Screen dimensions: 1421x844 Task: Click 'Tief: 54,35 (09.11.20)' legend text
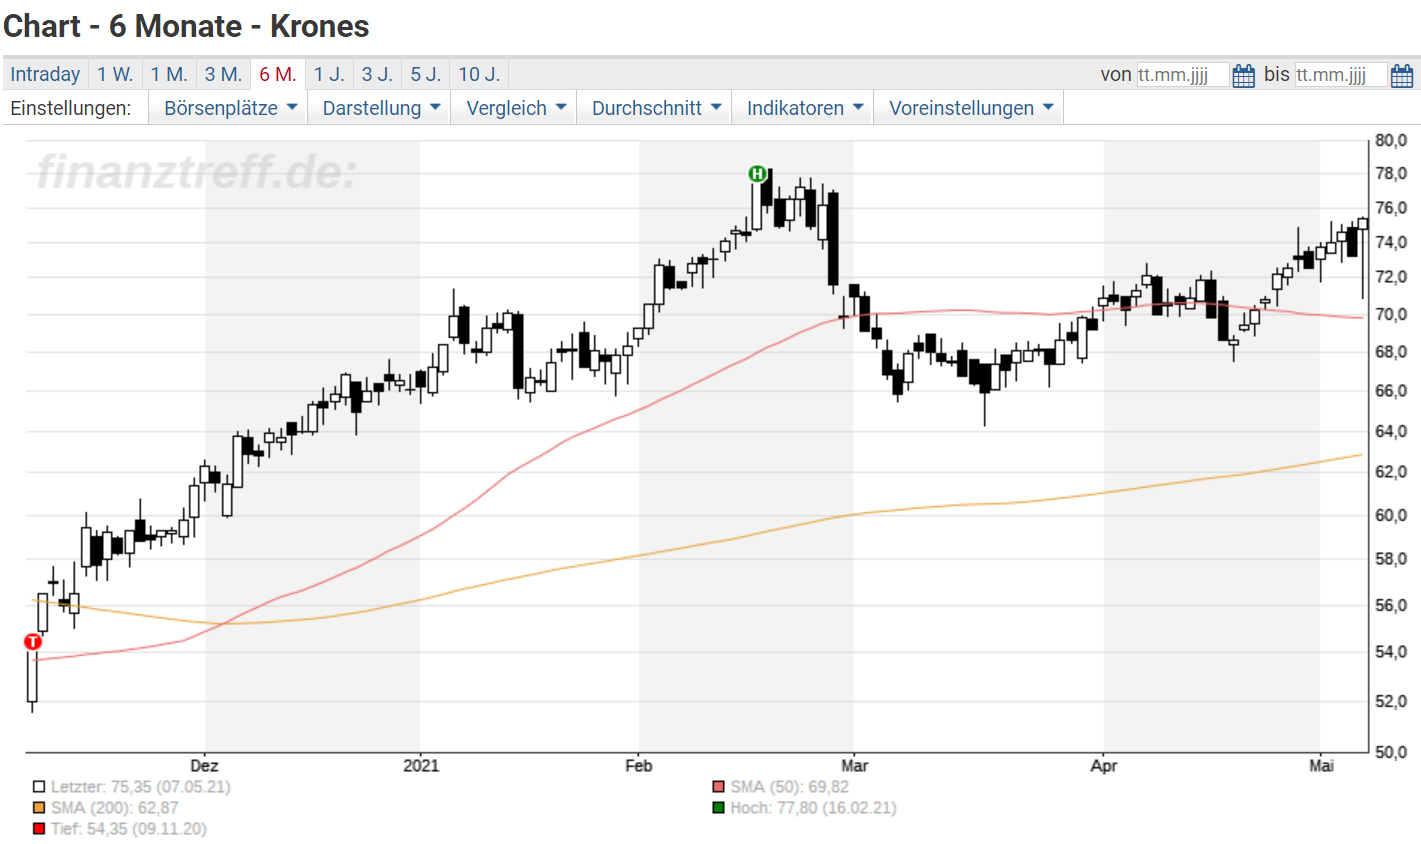coord(129,829)
